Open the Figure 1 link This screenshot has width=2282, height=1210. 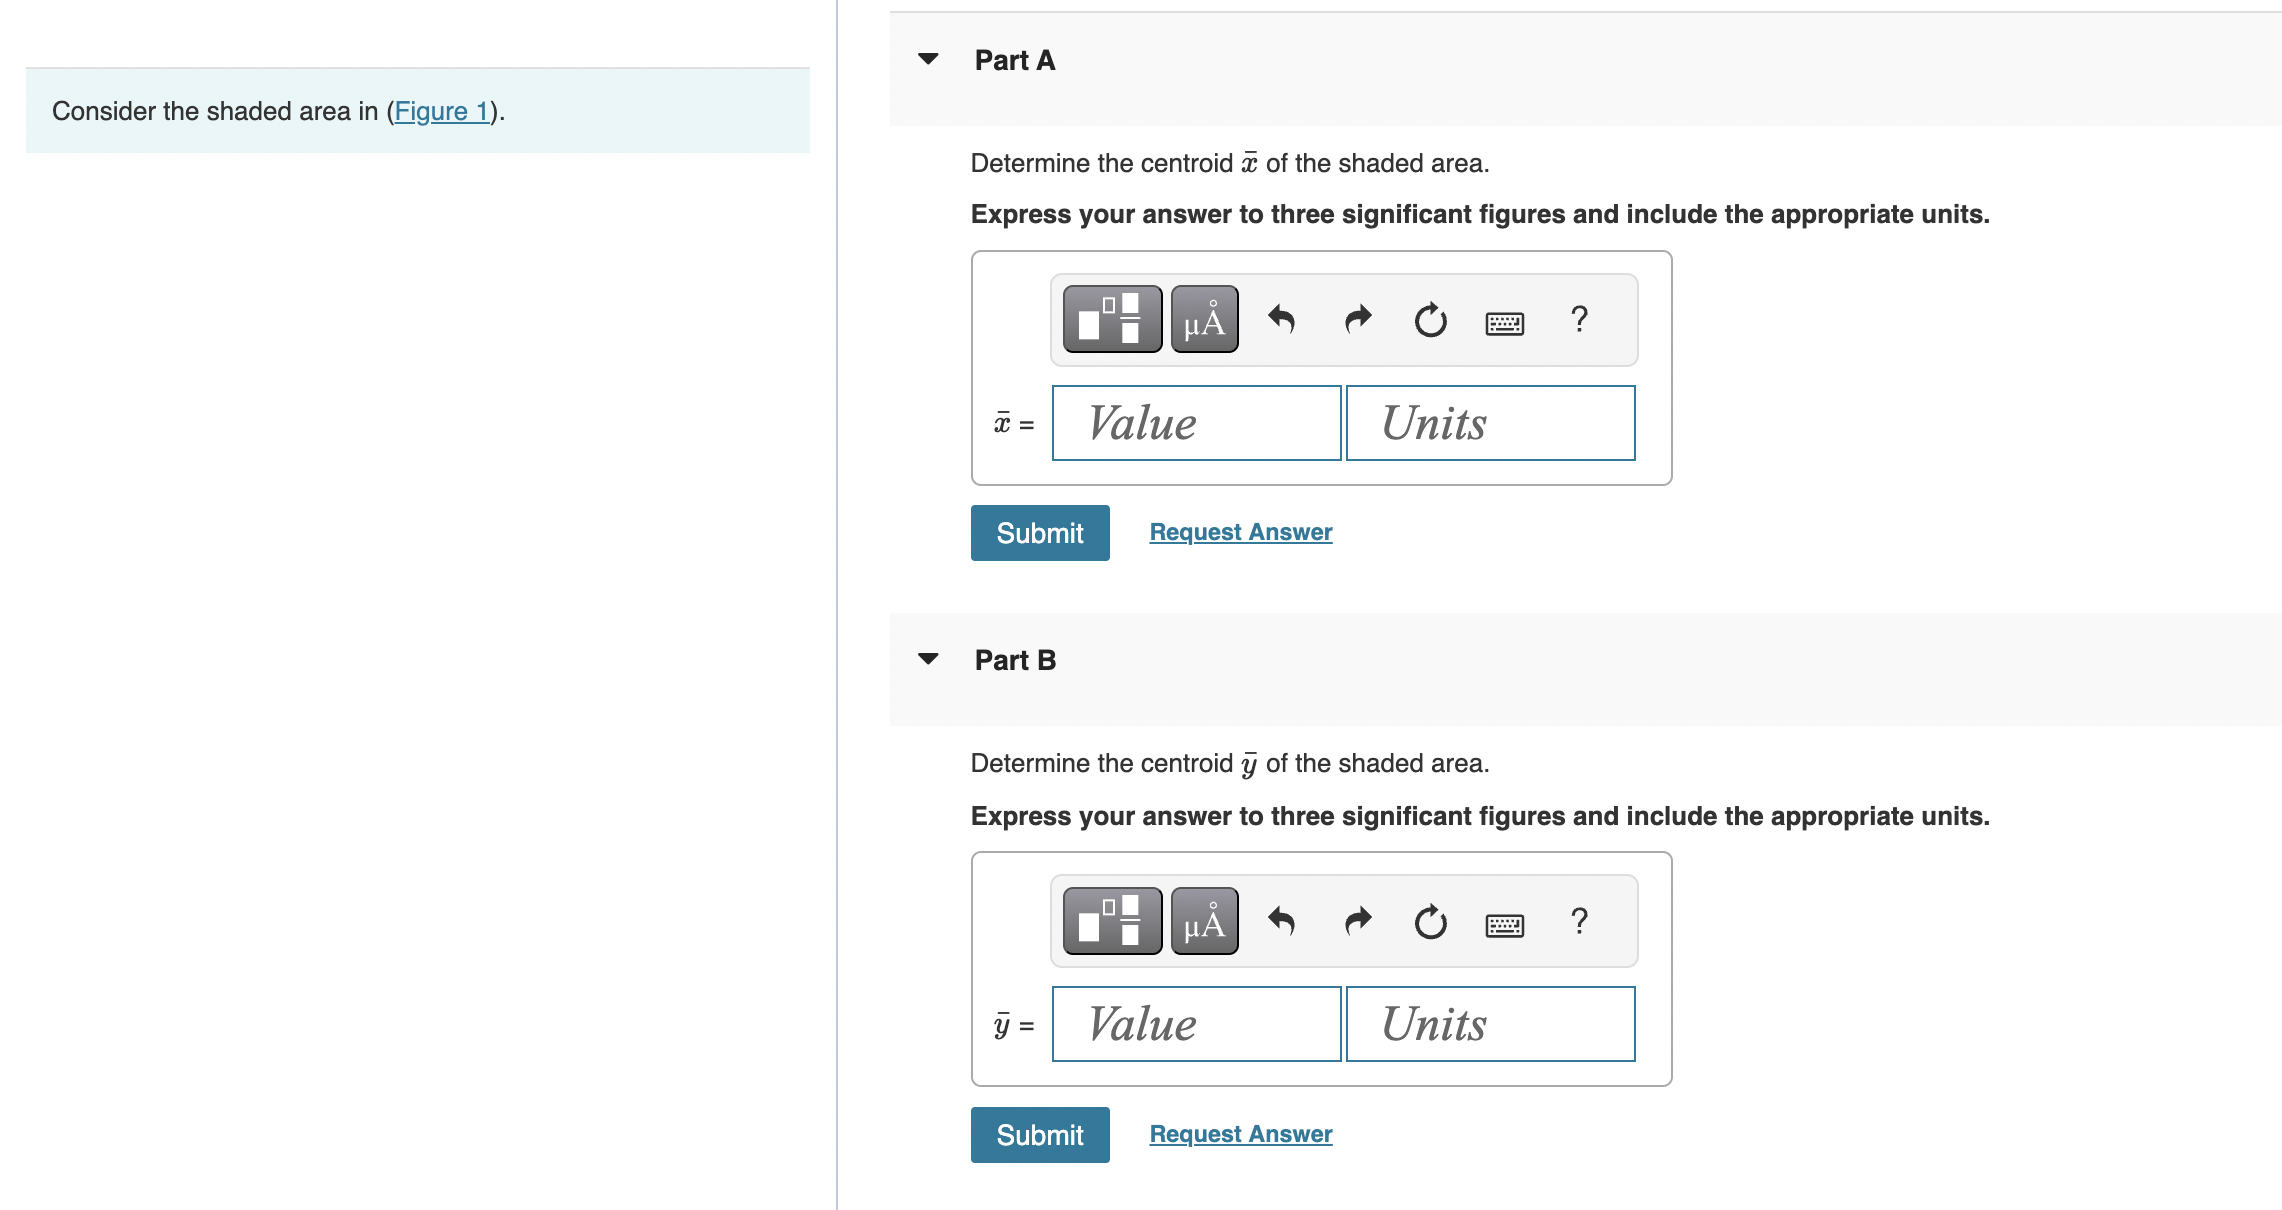(441, 111)
